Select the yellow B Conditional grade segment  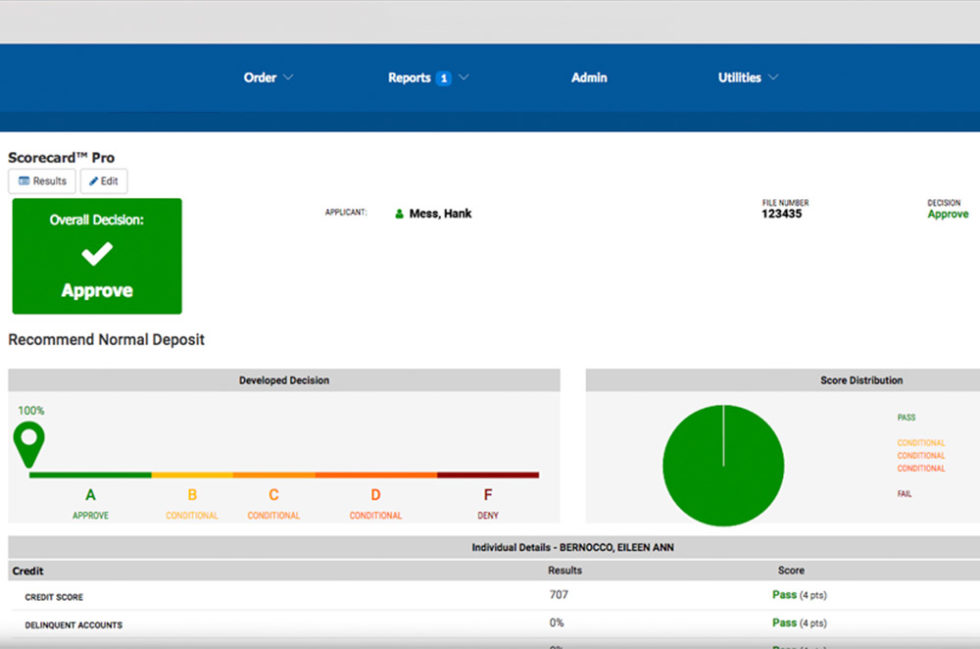click(192, 475)
